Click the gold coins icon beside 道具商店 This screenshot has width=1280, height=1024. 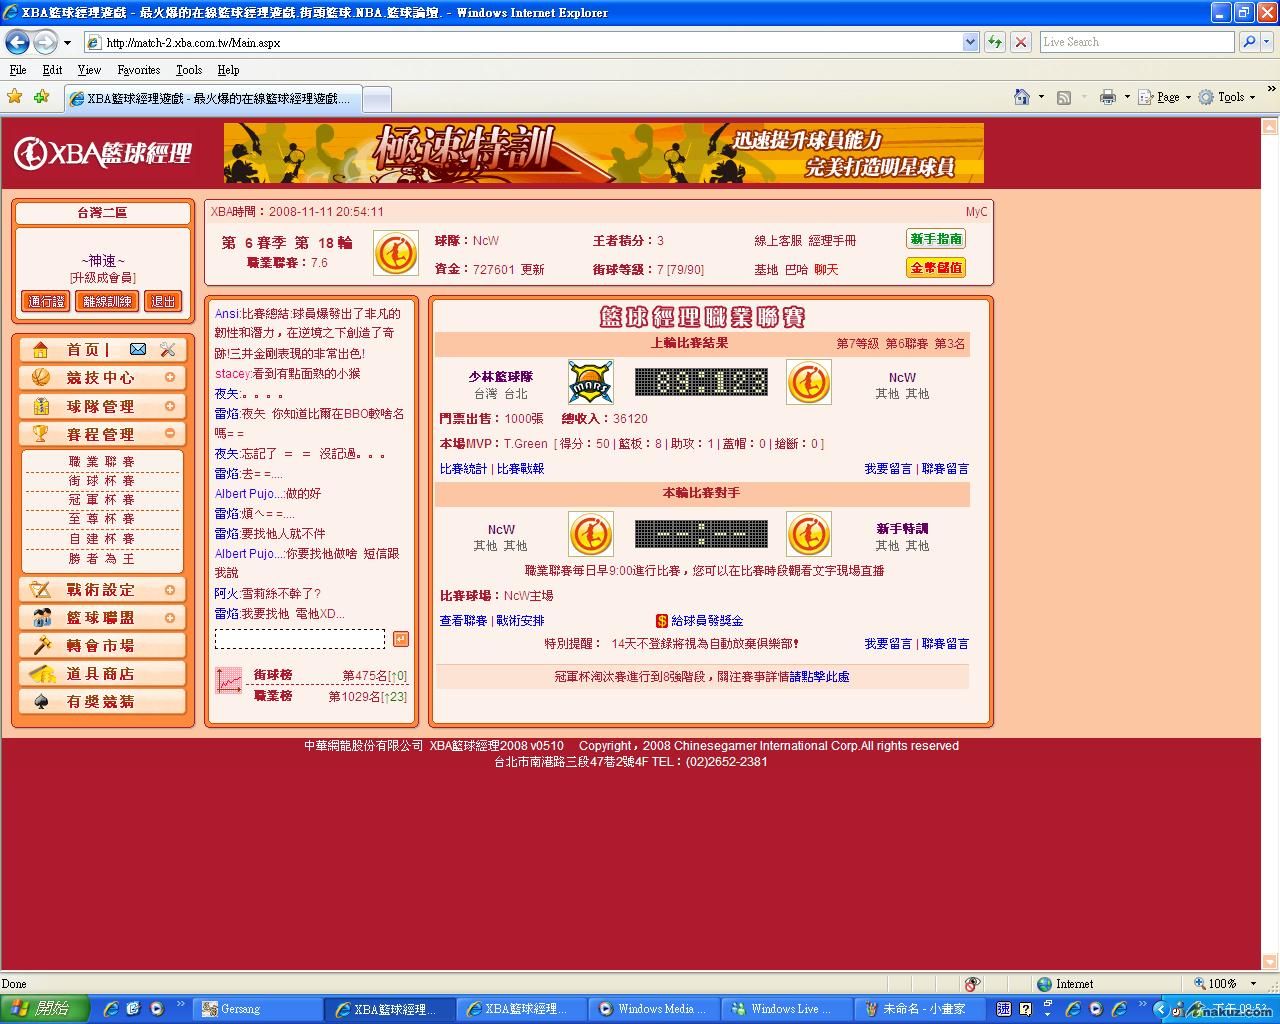(41, 673)
